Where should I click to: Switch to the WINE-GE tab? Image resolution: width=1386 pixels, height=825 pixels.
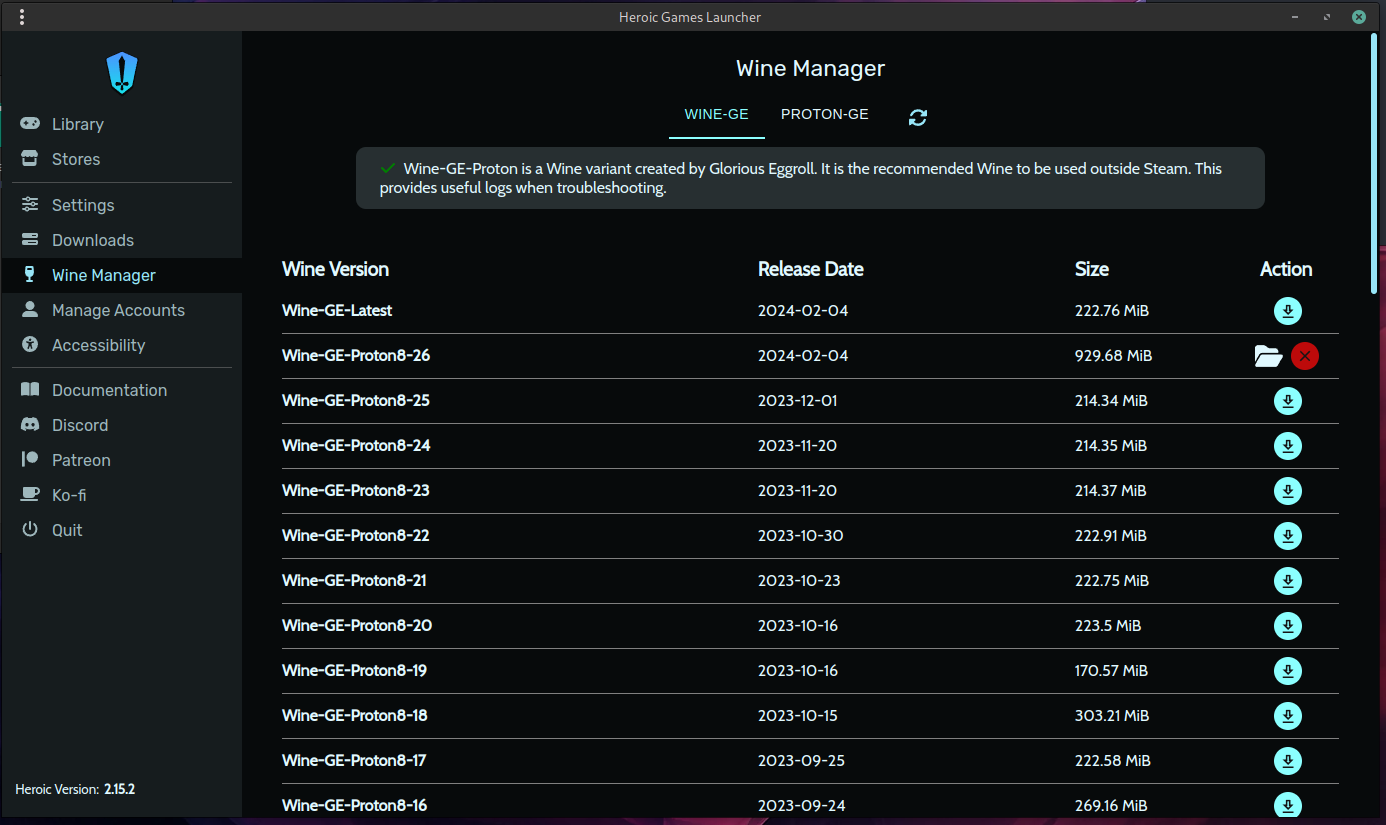[x=716, y=114]
